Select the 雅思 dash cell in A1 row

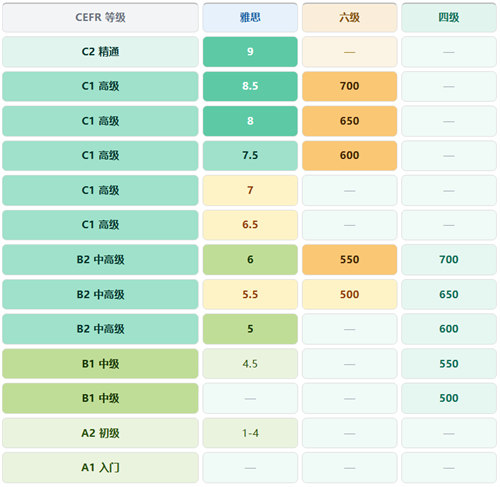click(x=250, y=468)
